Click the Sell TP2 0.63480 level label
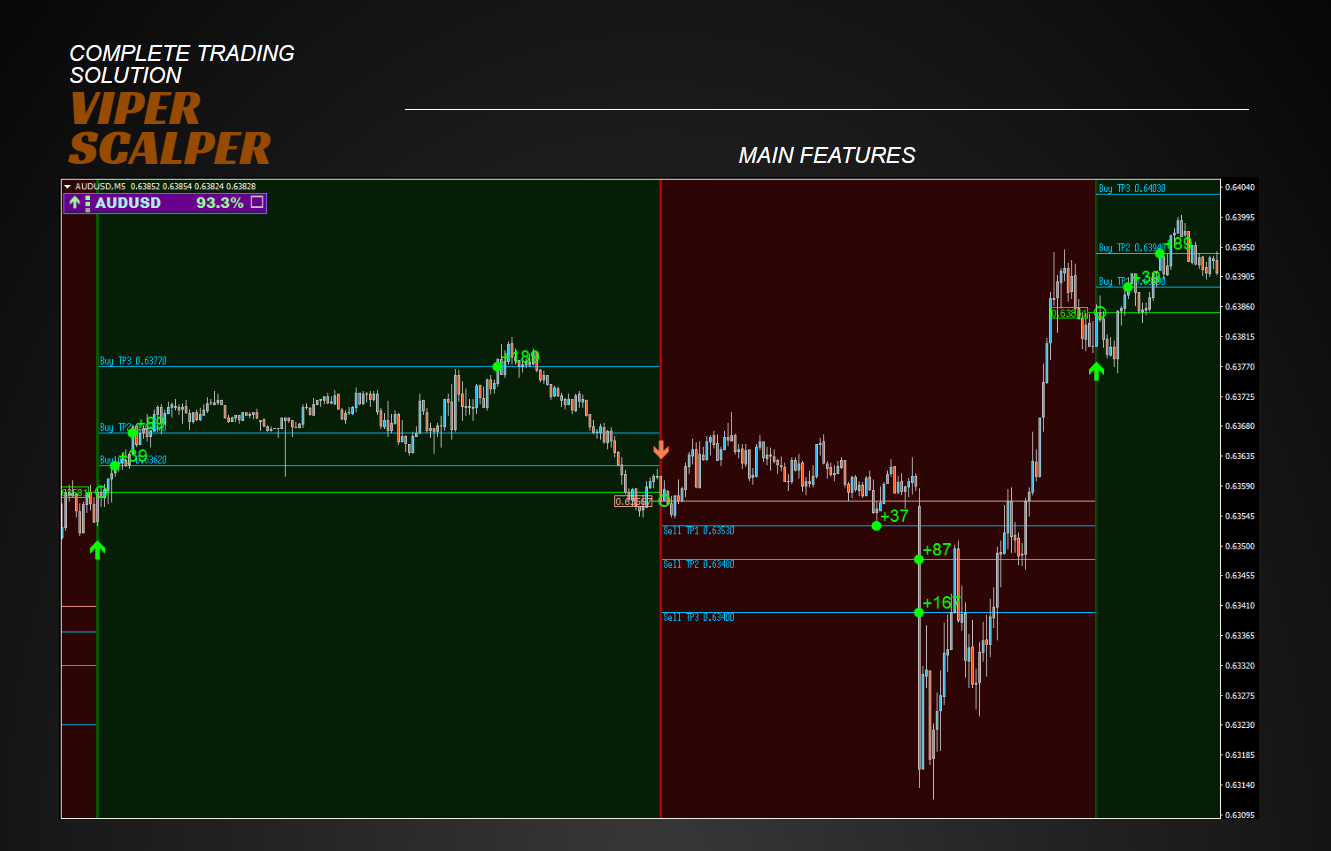Screen dimensions: 1331x851 point(698,565)
